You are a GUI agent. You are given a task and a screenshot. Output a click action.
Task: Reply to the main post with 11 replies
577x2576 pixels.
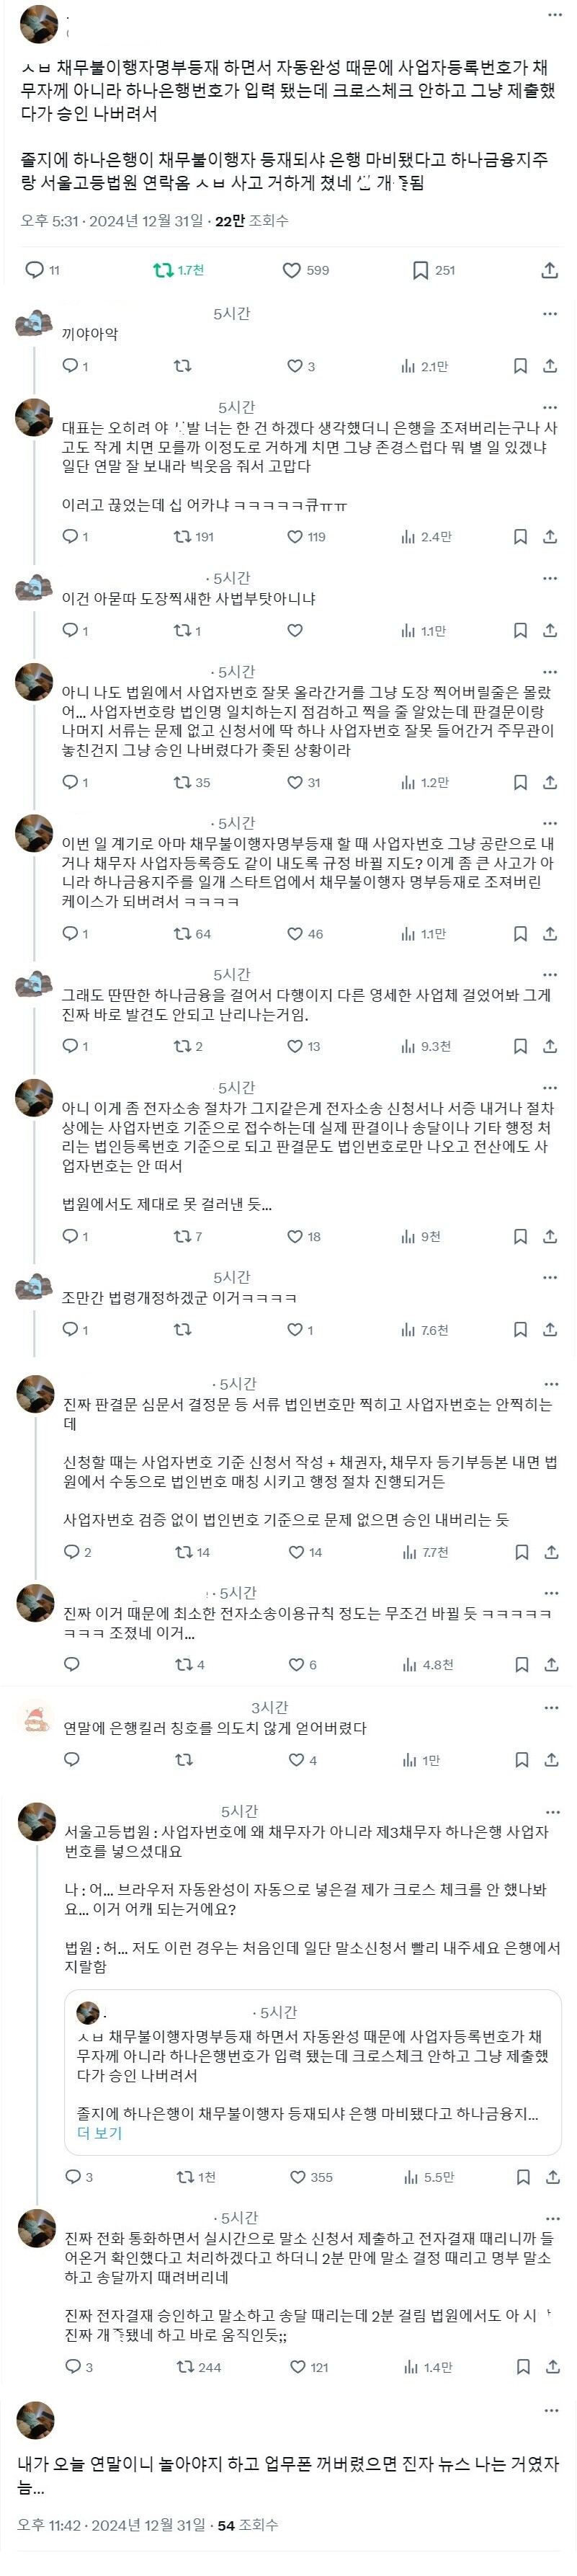coord(34,270)
